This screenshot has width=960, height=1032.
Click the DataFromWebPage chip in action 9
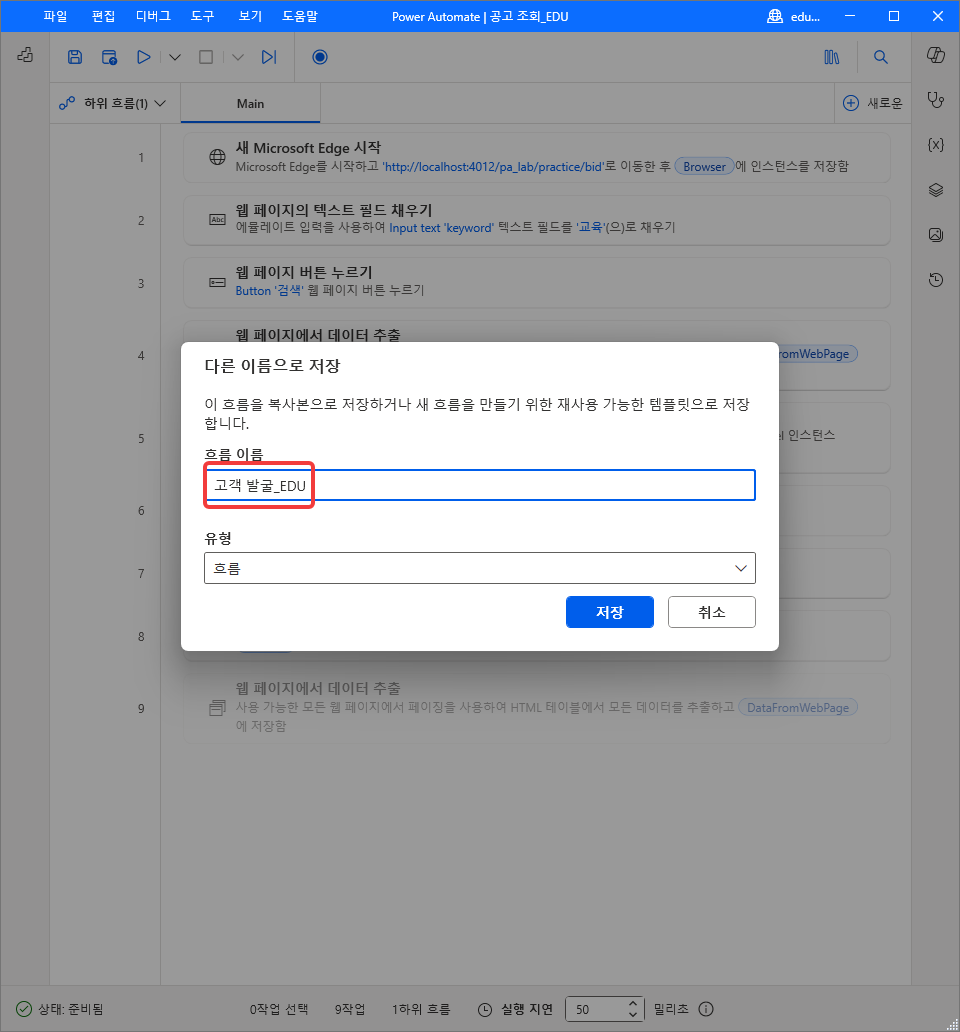[x=798, y=708]
